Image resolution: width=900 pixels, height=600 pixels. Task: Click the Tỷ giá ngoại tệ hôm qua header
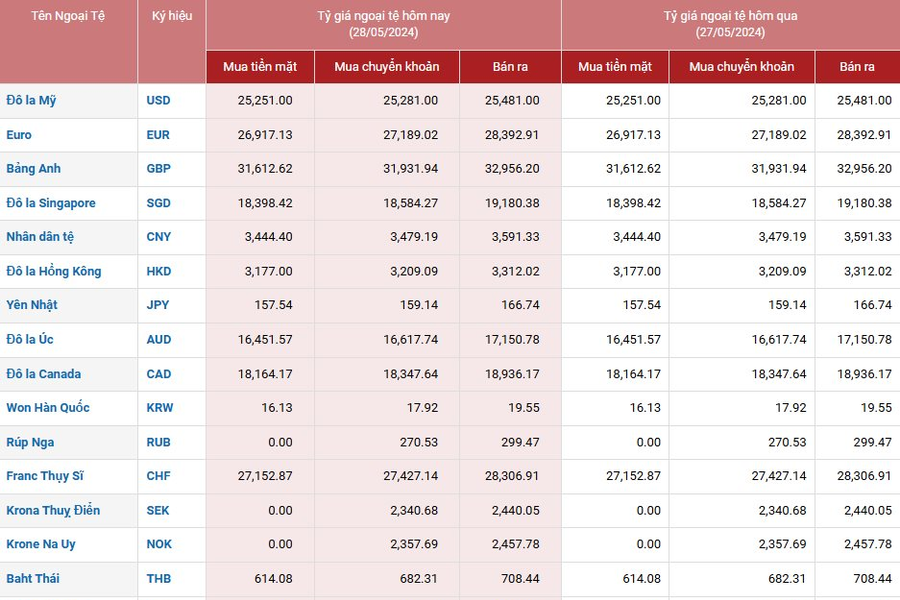coord(730,24)
